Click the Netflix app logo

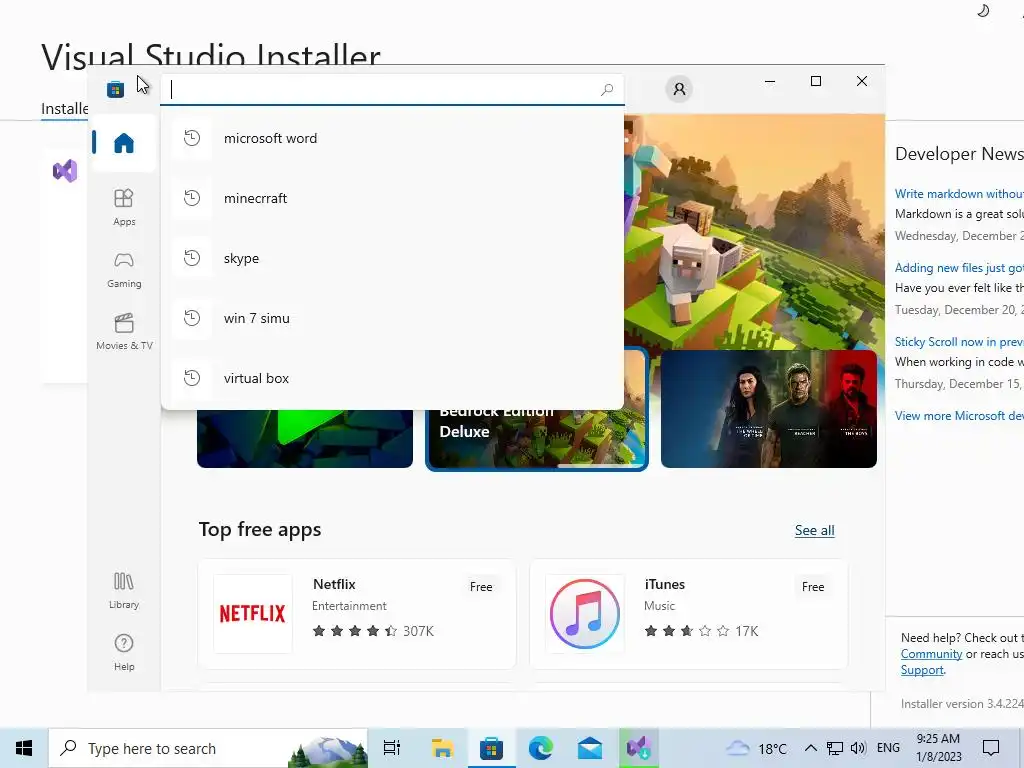tap(253, 613)
